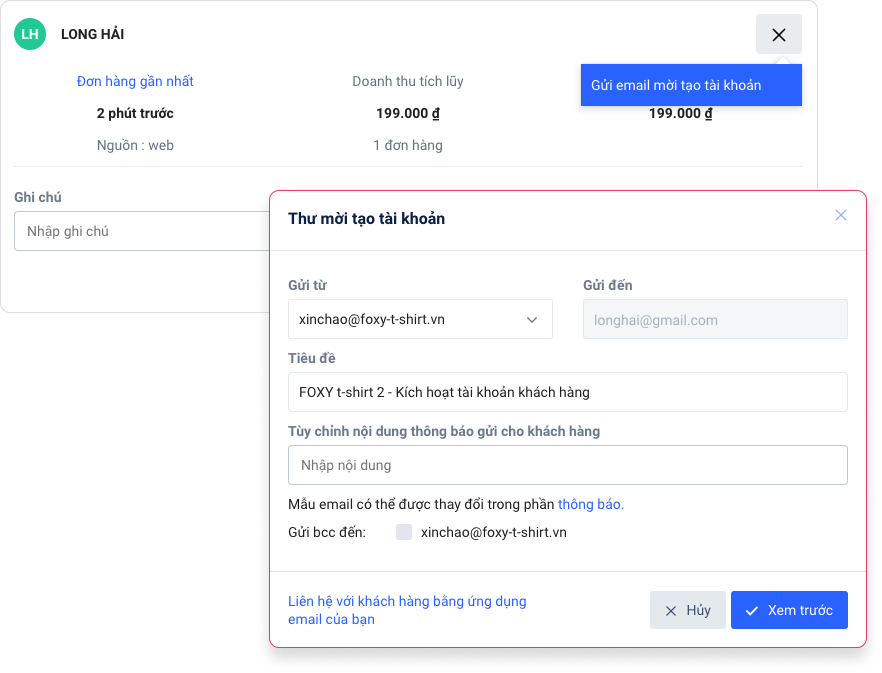
Task: Click the Thư mời tạo tài khoản title
Action: point(366,218)
